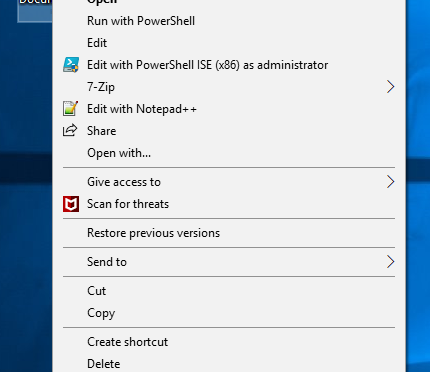Click the Share arrow icon
430x372 pixels.
point(70,130)
